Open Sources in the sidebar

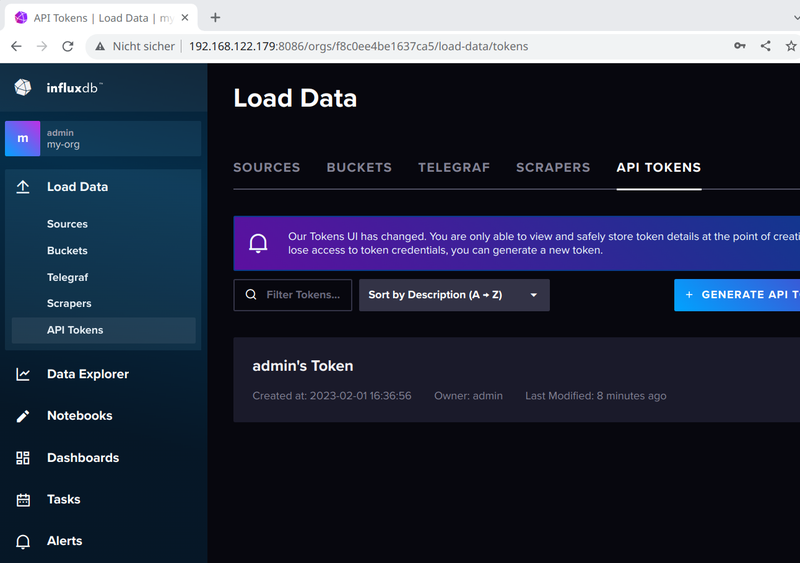pos(67,224)
